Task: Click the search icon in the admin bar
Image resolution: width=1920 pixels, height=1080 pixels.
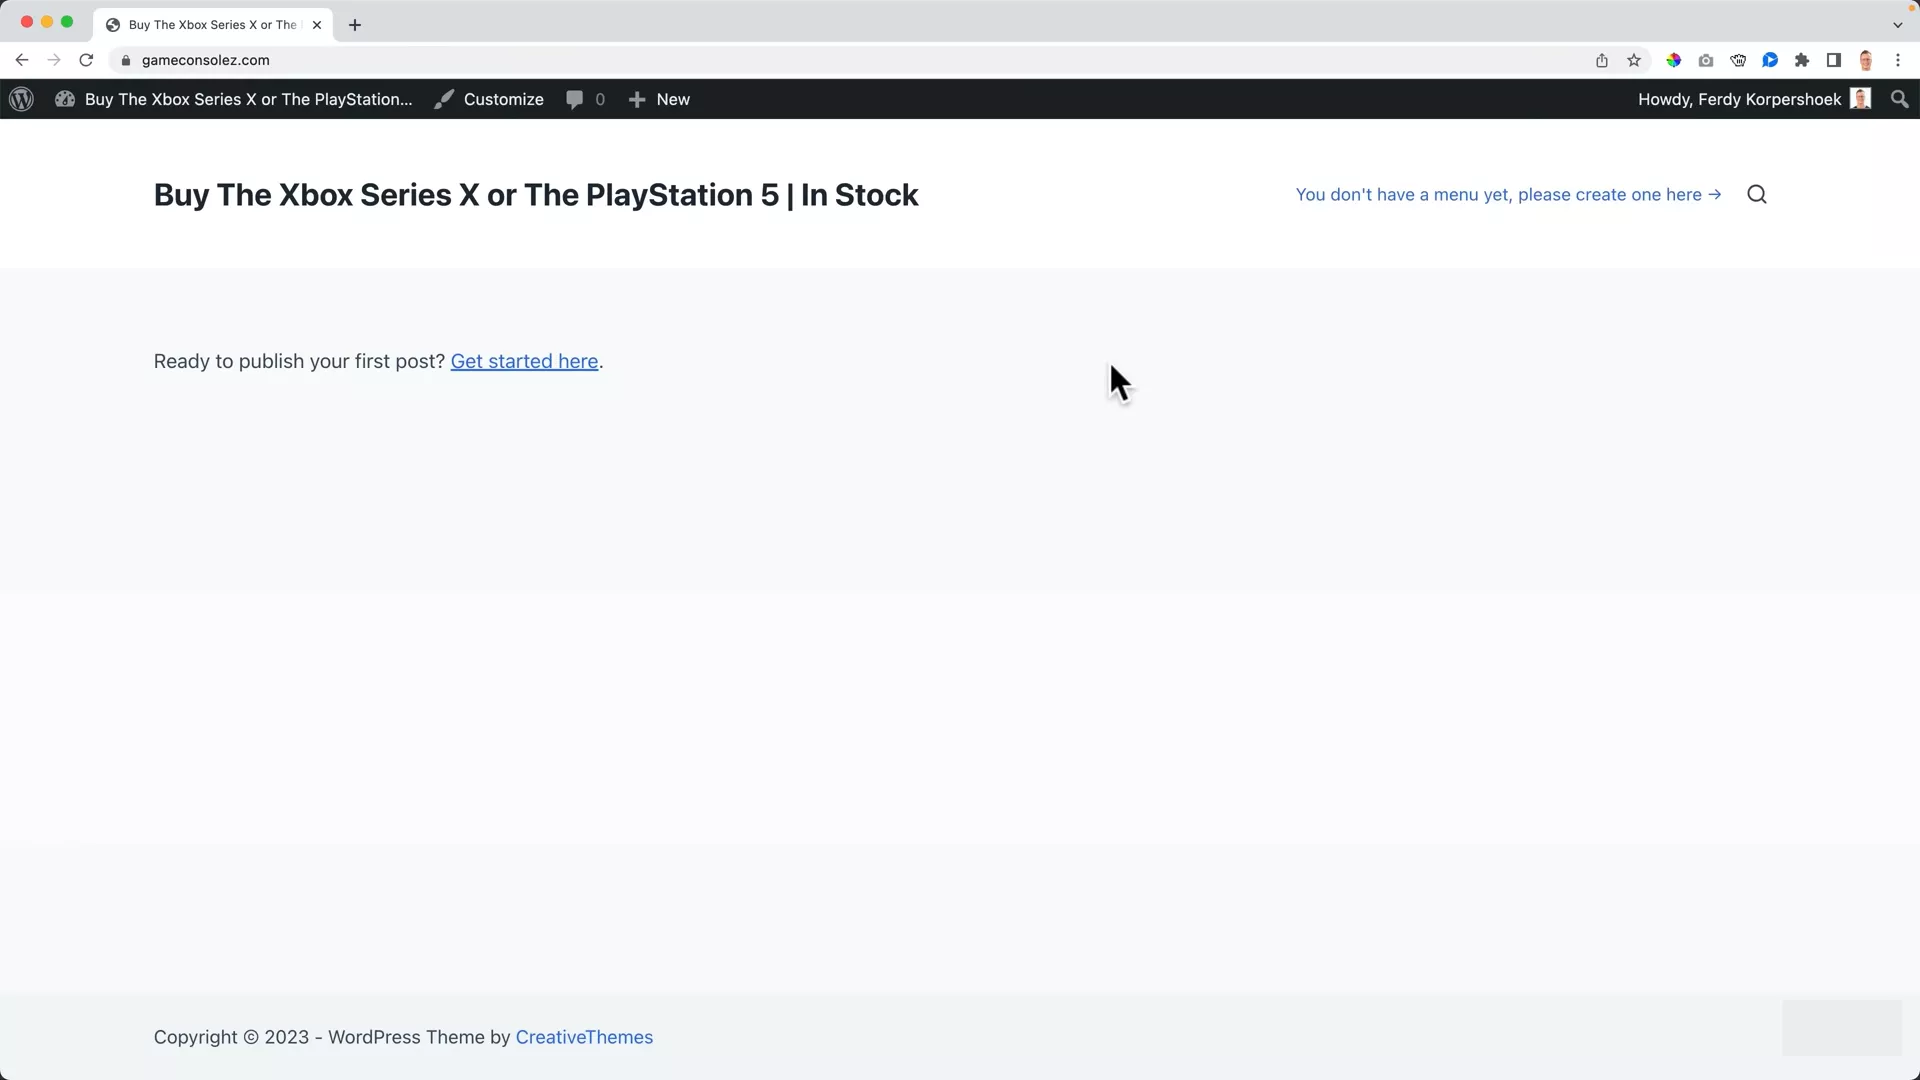Action: coord(1900,99)
